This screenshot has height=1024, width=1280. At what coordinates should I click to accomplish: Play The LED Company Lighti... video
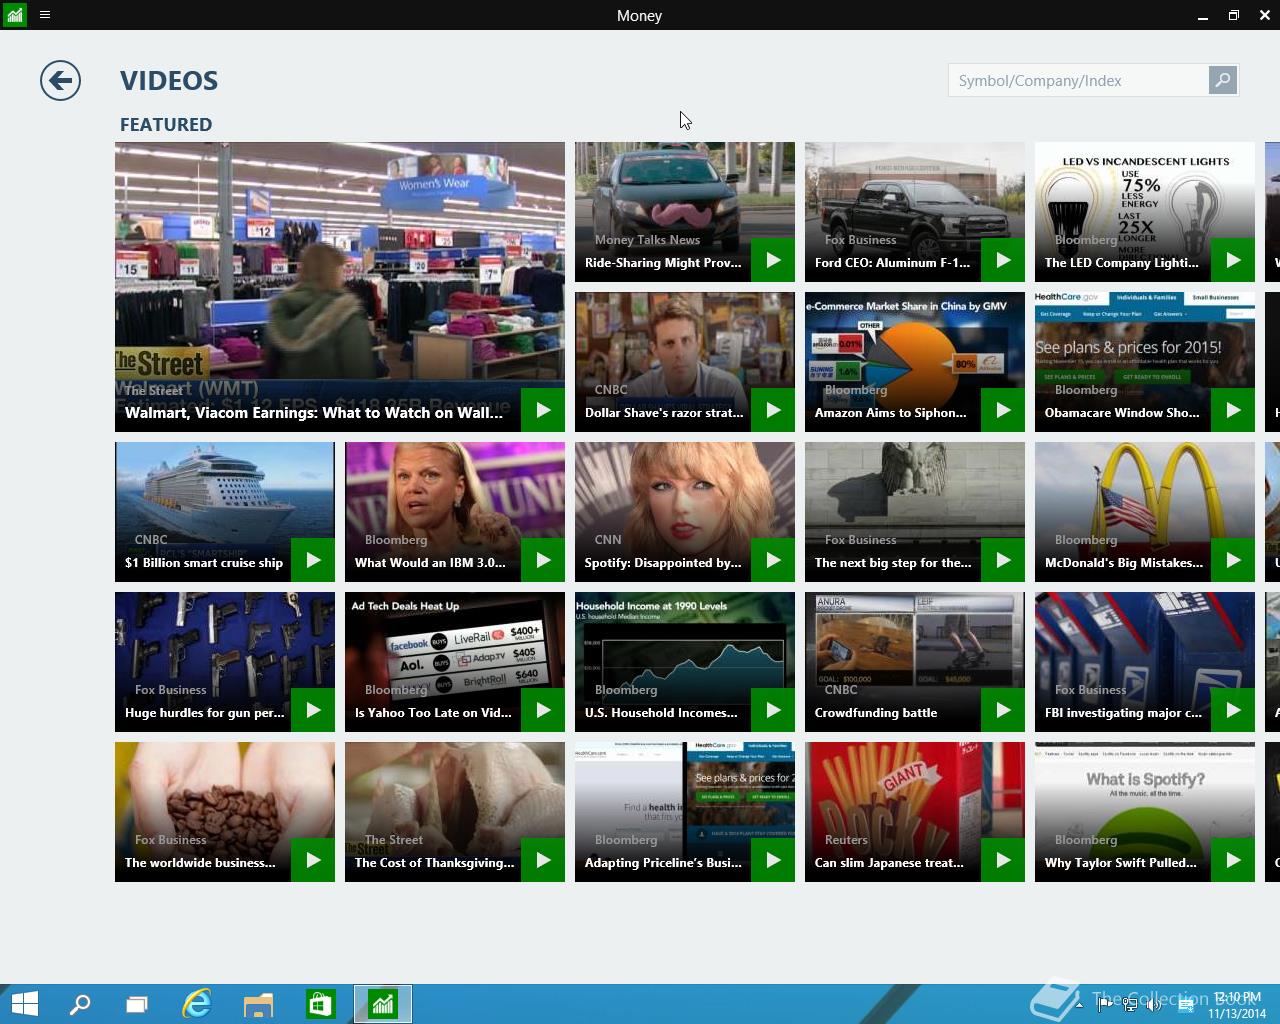click(1233, 260)
